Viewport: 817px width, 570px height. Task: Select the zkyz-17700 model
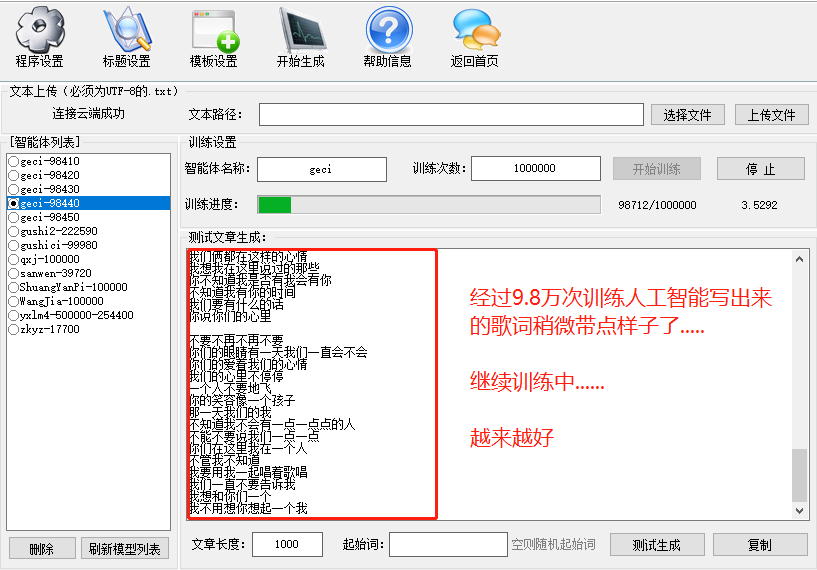[x=14, y=329]
